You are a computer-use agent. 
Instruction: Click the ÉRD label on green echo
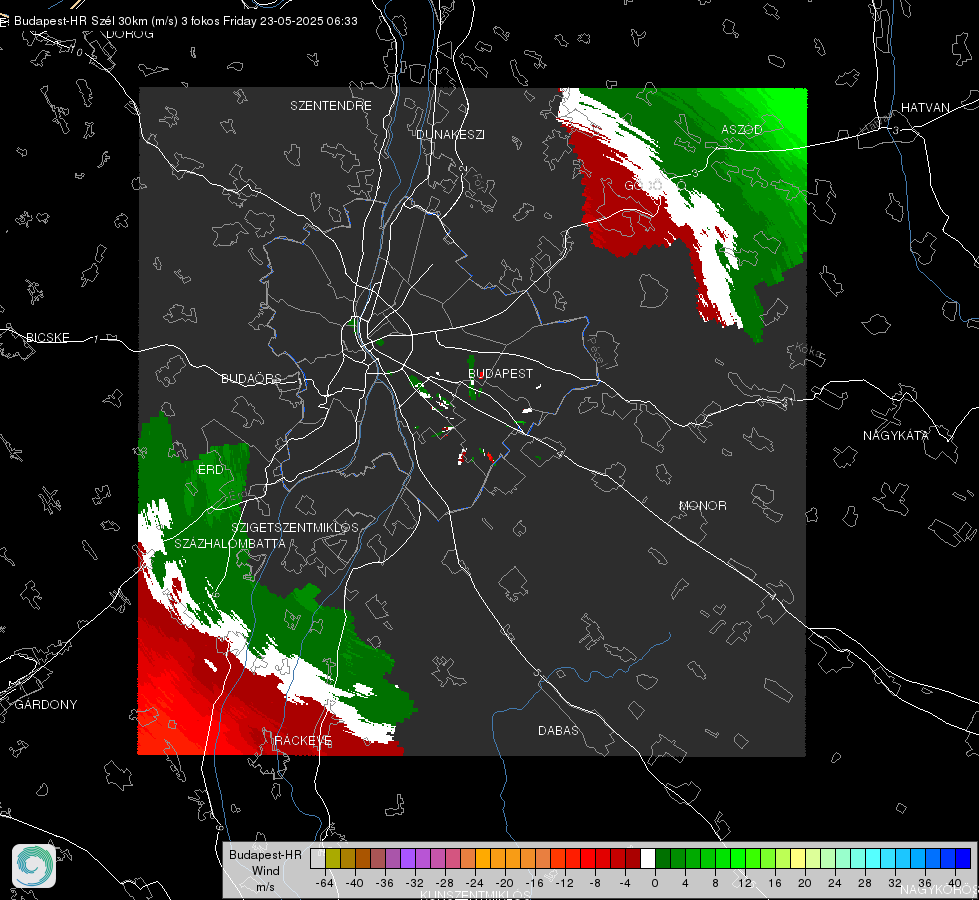(x=210, y=469)
